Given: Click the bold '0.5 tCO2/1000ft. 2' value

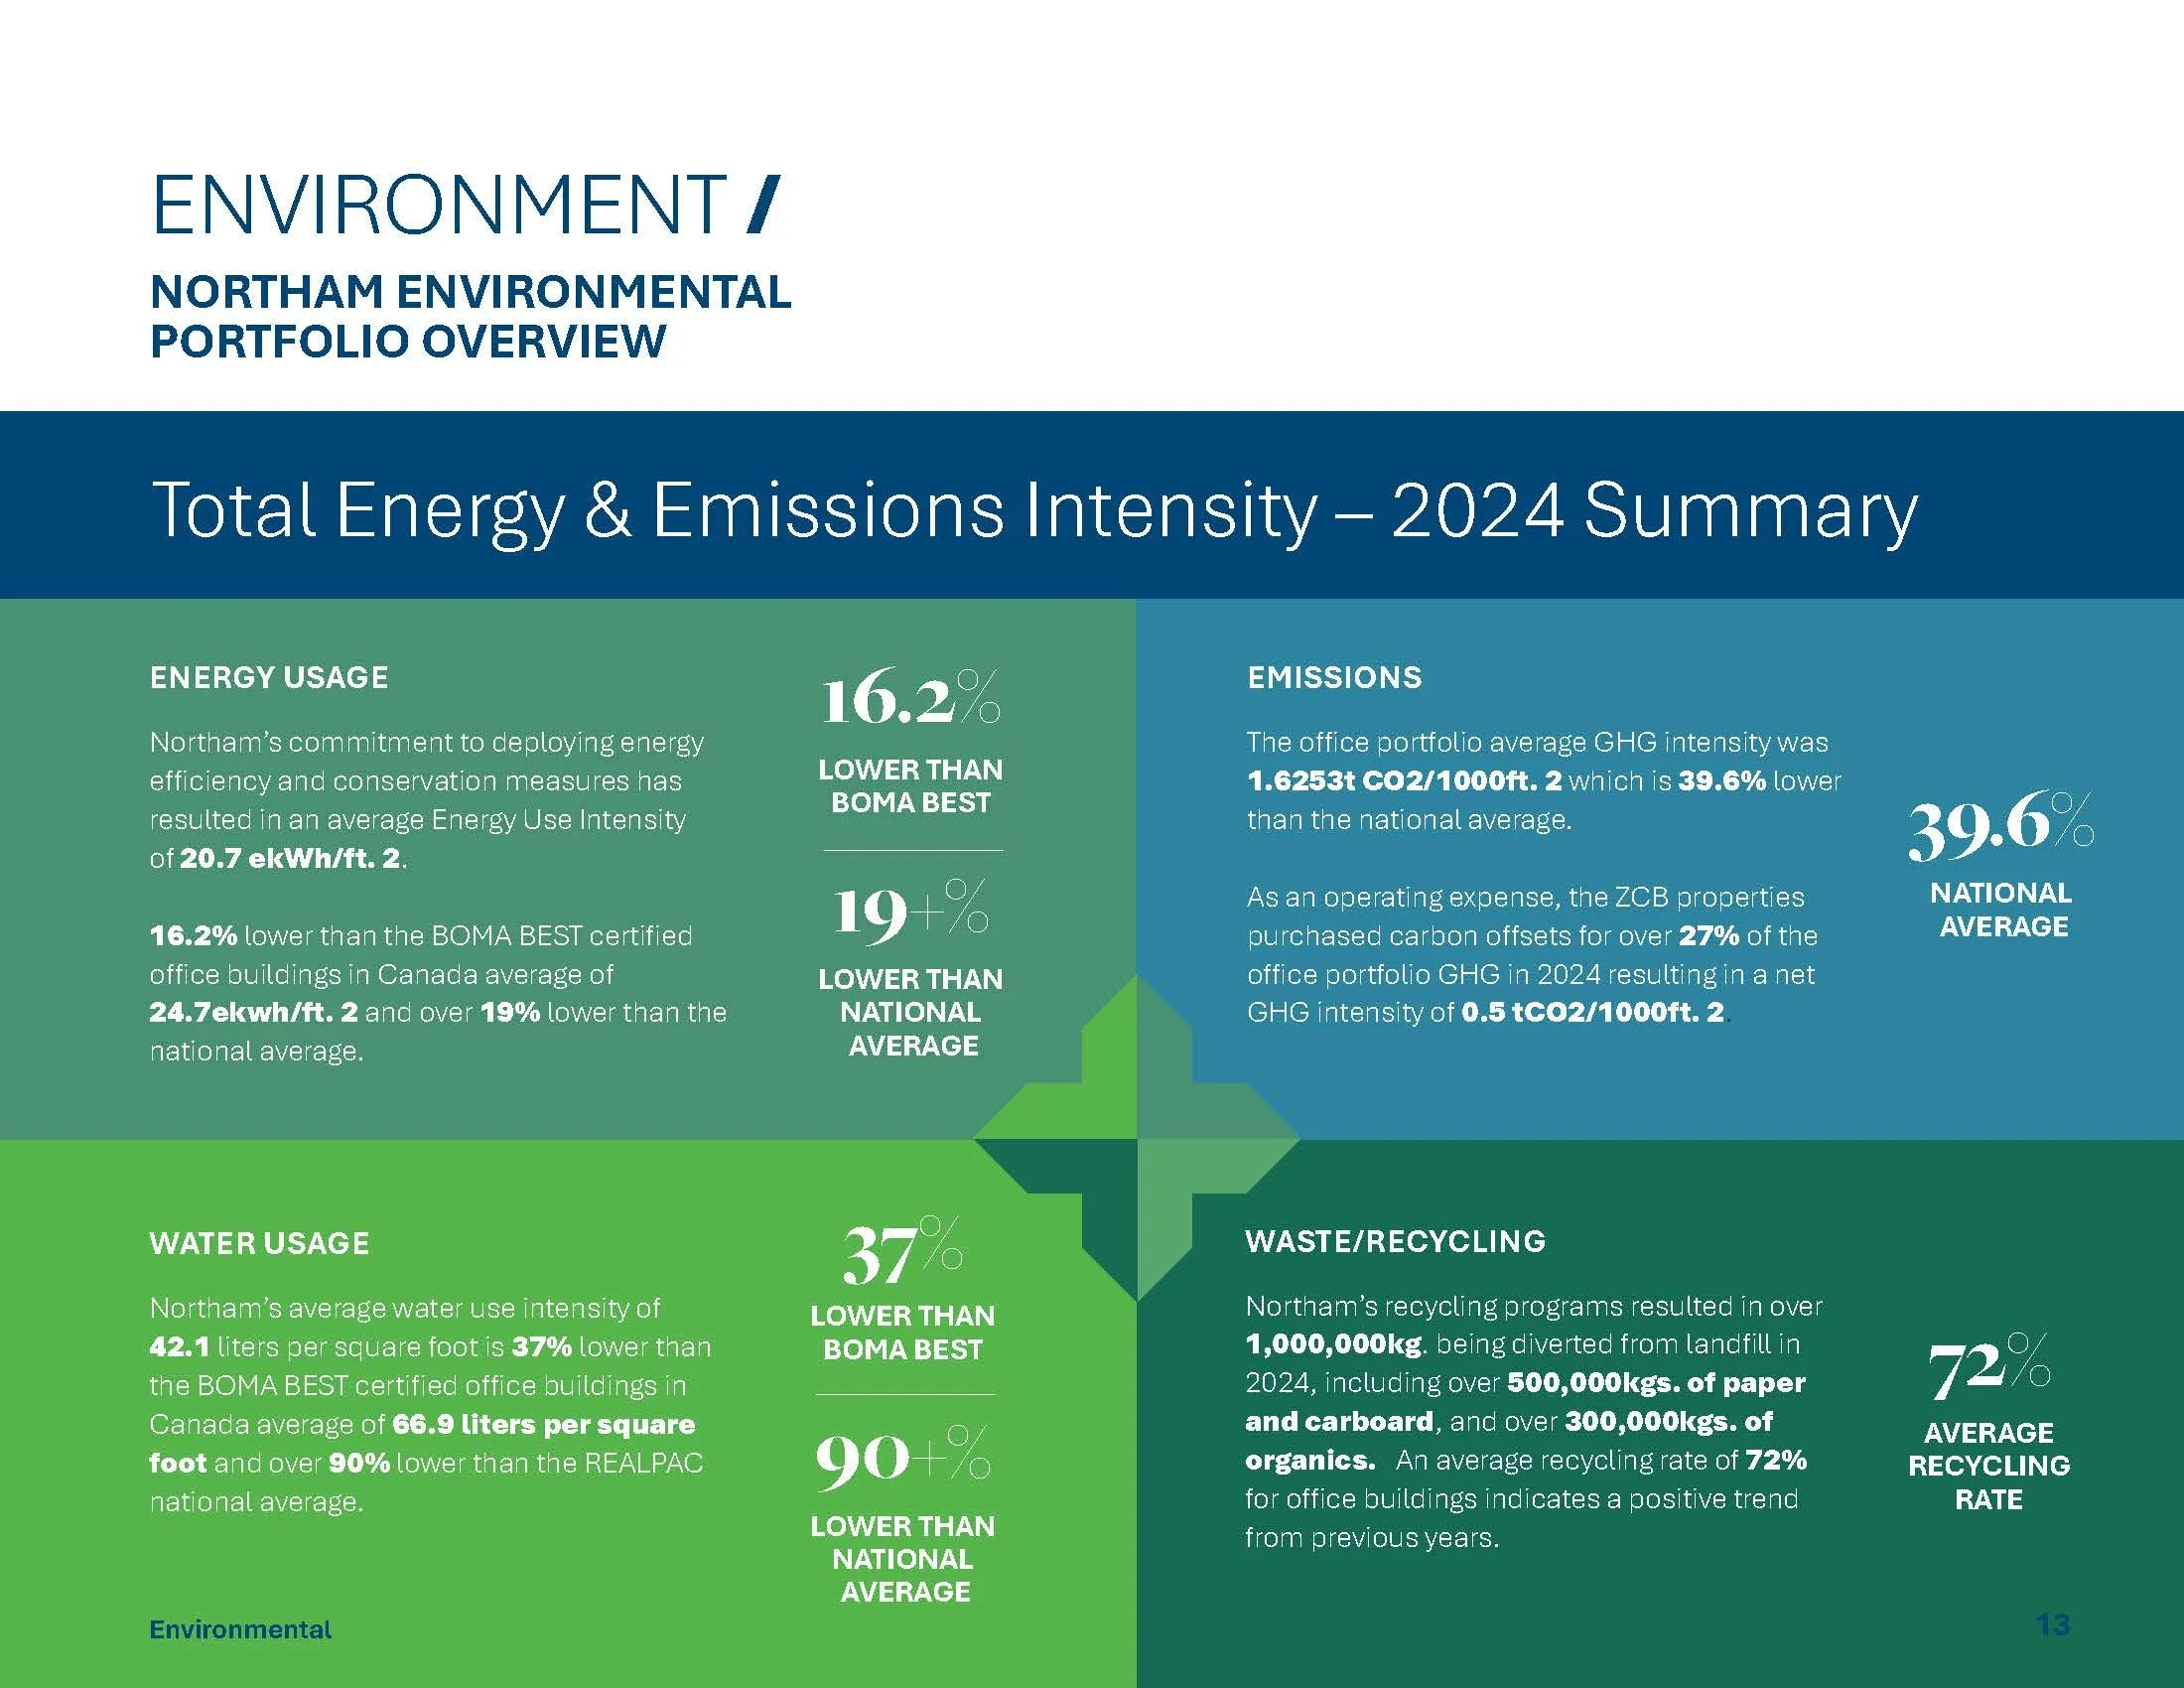Looking at the screenshot, I should (x=1593, y=1012).
